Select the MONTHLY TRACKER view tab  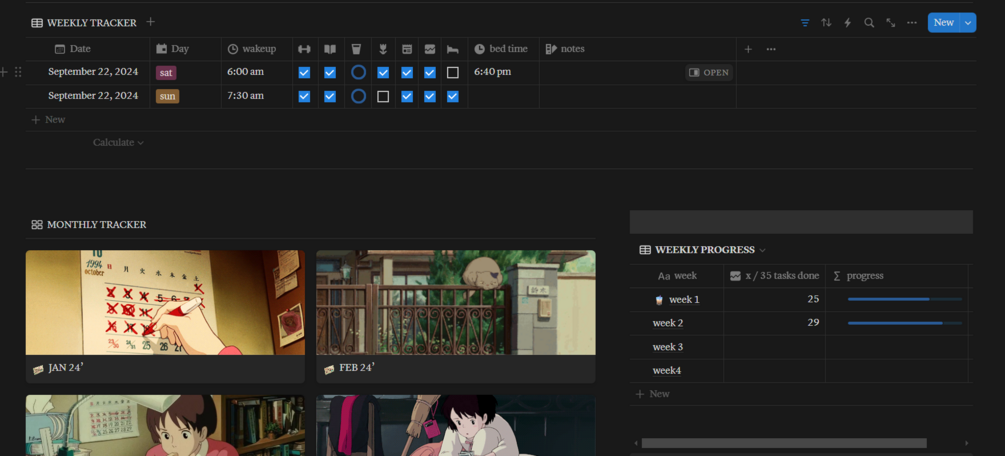[x=89, y=224]
